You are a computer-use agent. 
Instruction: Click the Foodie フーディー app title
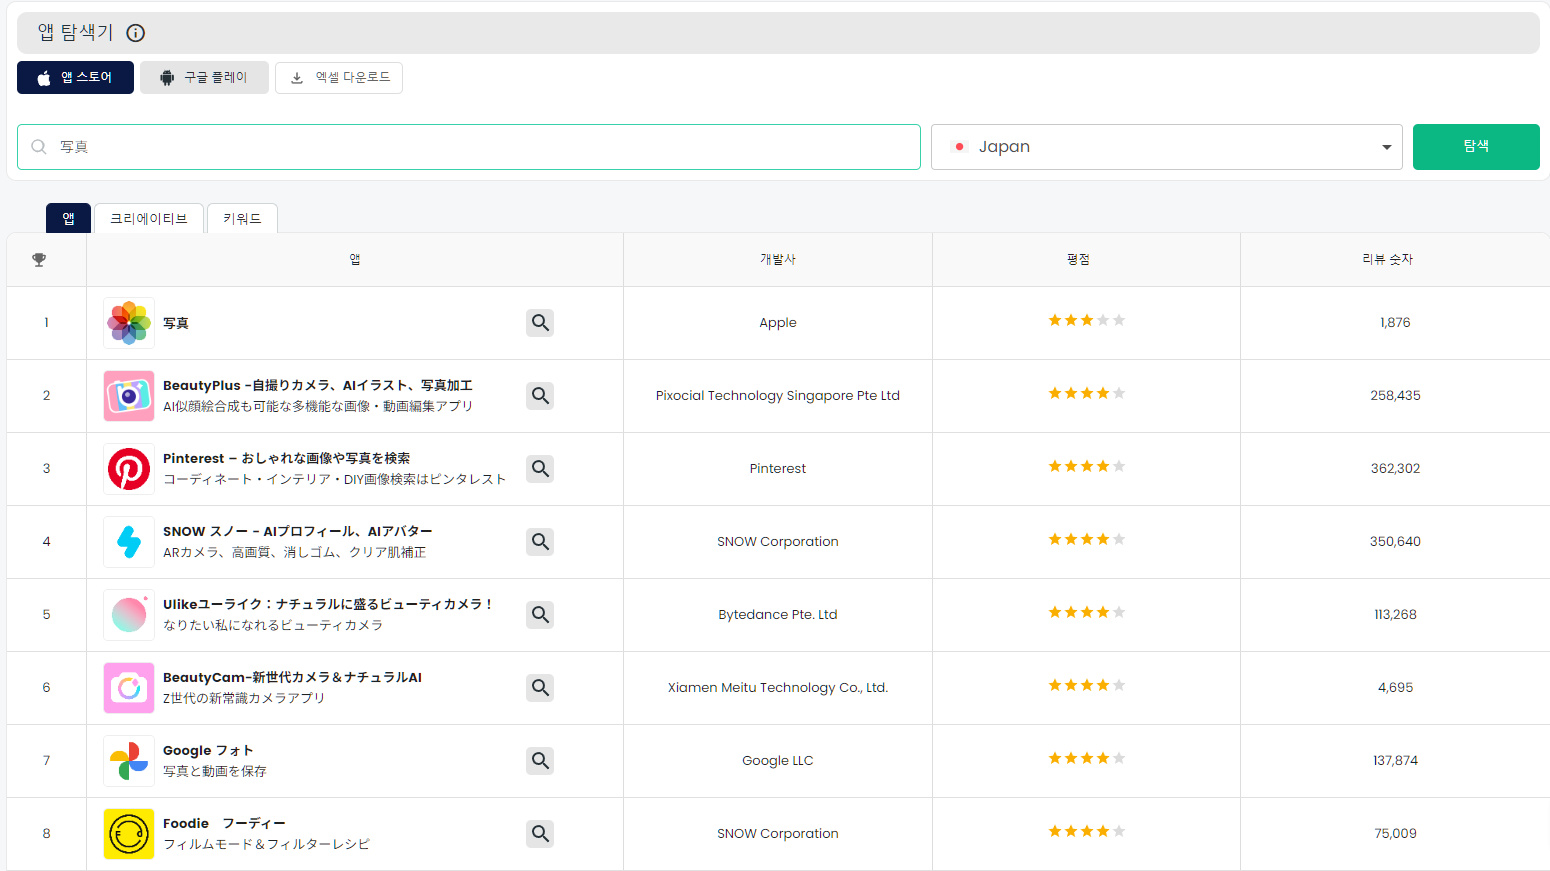click(x=224, y=823)
